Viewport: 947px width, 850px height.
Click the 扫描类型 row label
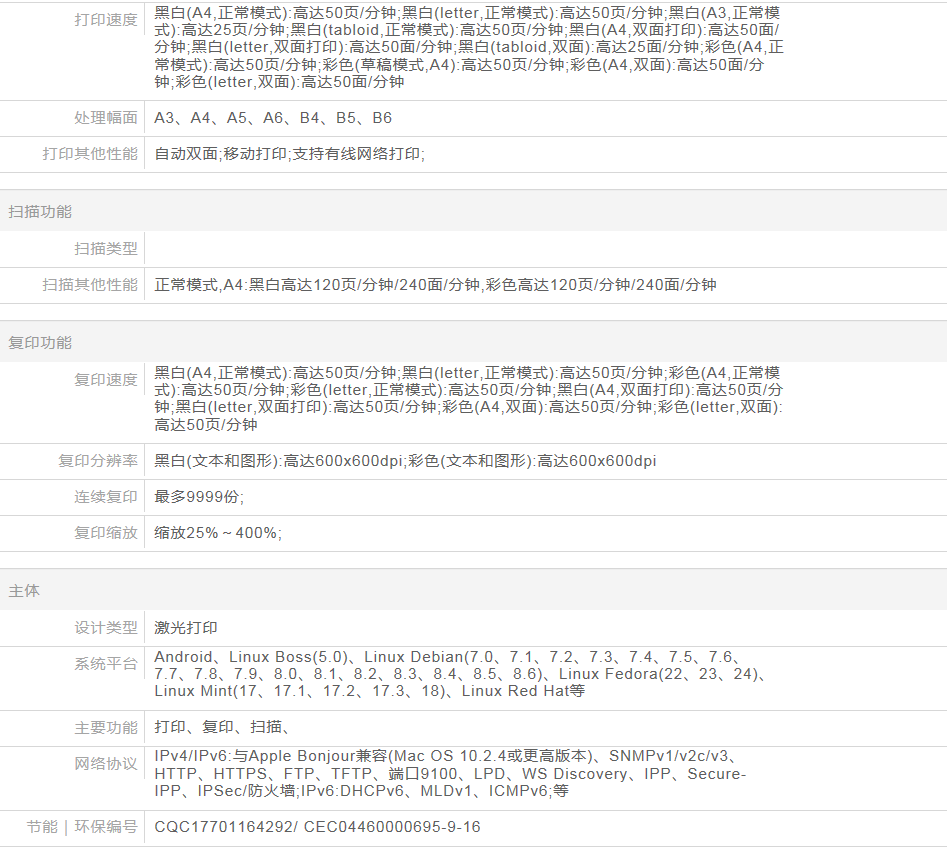click(106, 249)
